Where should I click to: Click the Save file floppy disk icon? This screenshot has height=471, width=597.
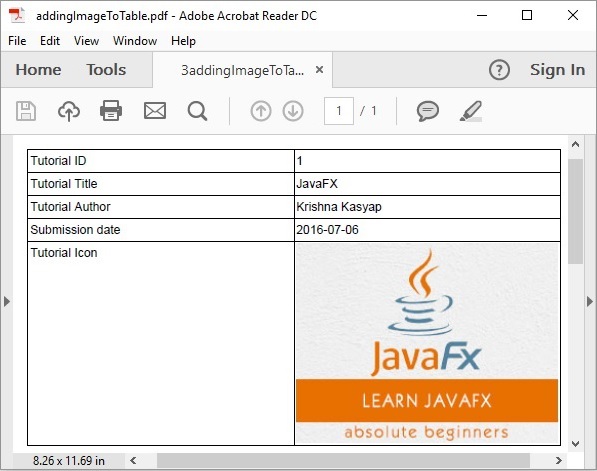(x=26, y=111)
